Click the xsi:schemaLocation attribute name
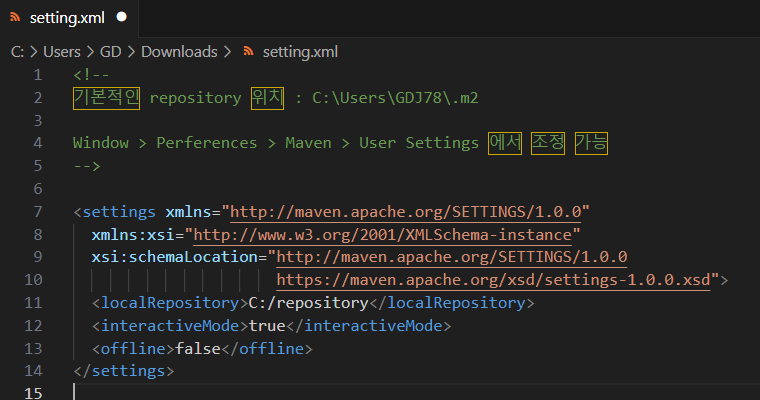760x400 pixels. (x=174, y=256)
